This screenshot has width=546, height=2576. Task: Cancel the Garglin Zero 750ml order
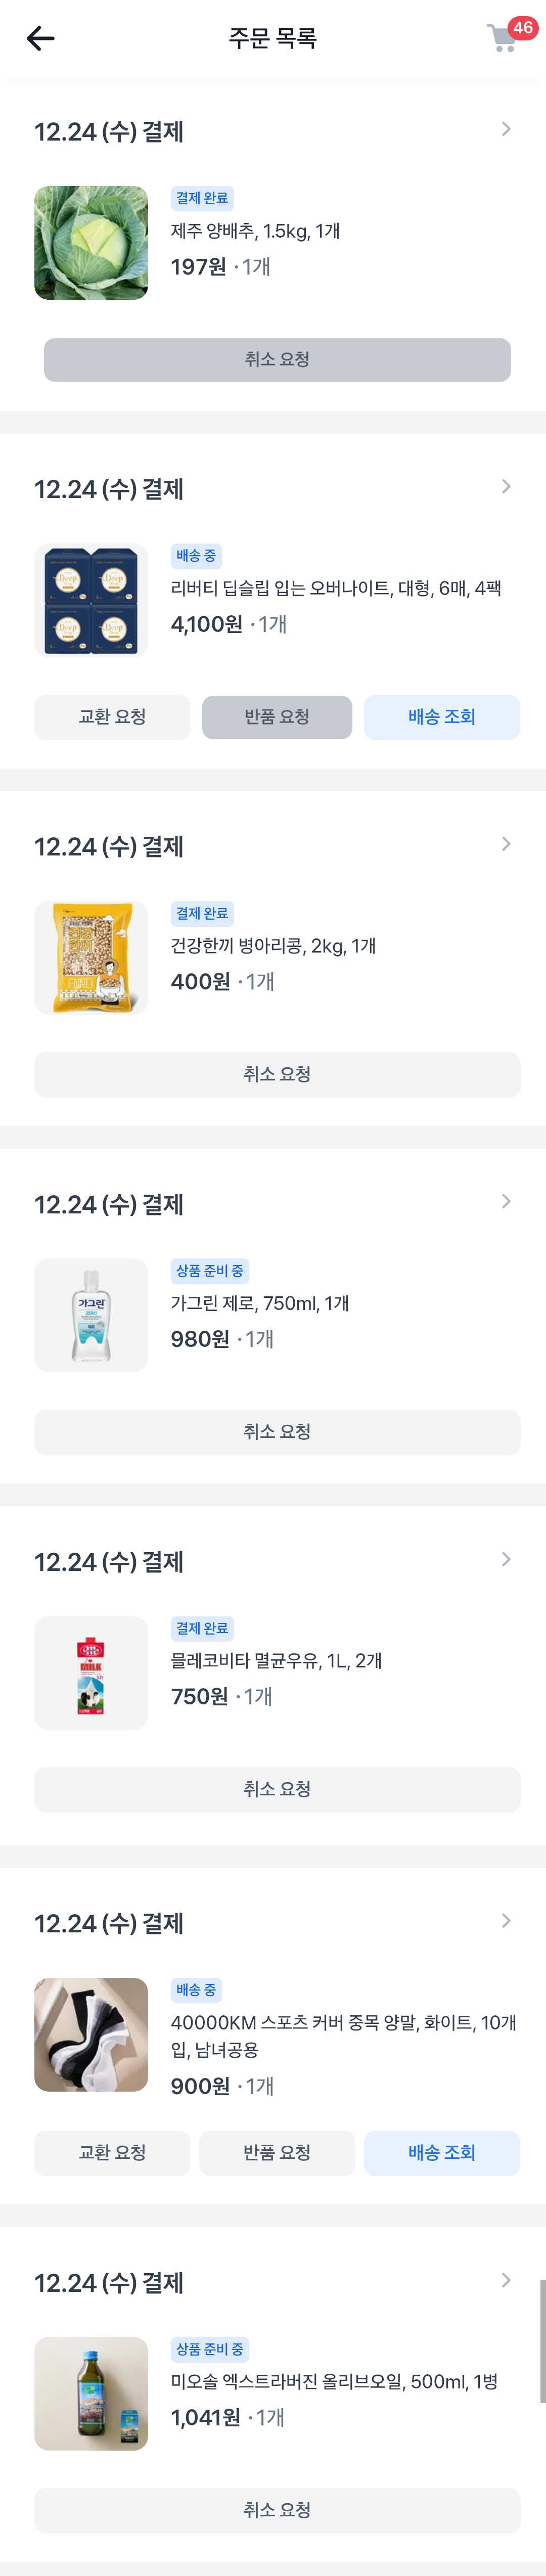(277, 1432)
